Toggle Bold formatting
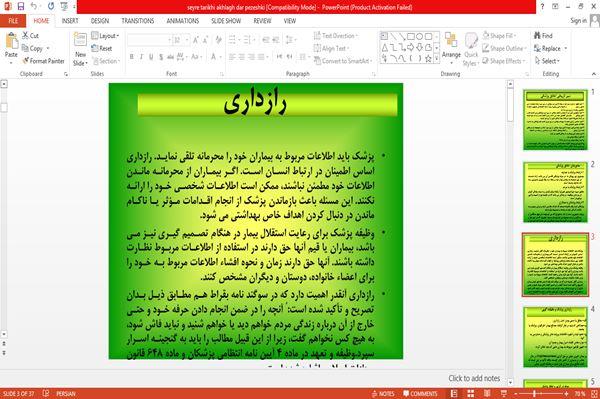The width and height of the screenshot is (600, 399). (132, 57)
